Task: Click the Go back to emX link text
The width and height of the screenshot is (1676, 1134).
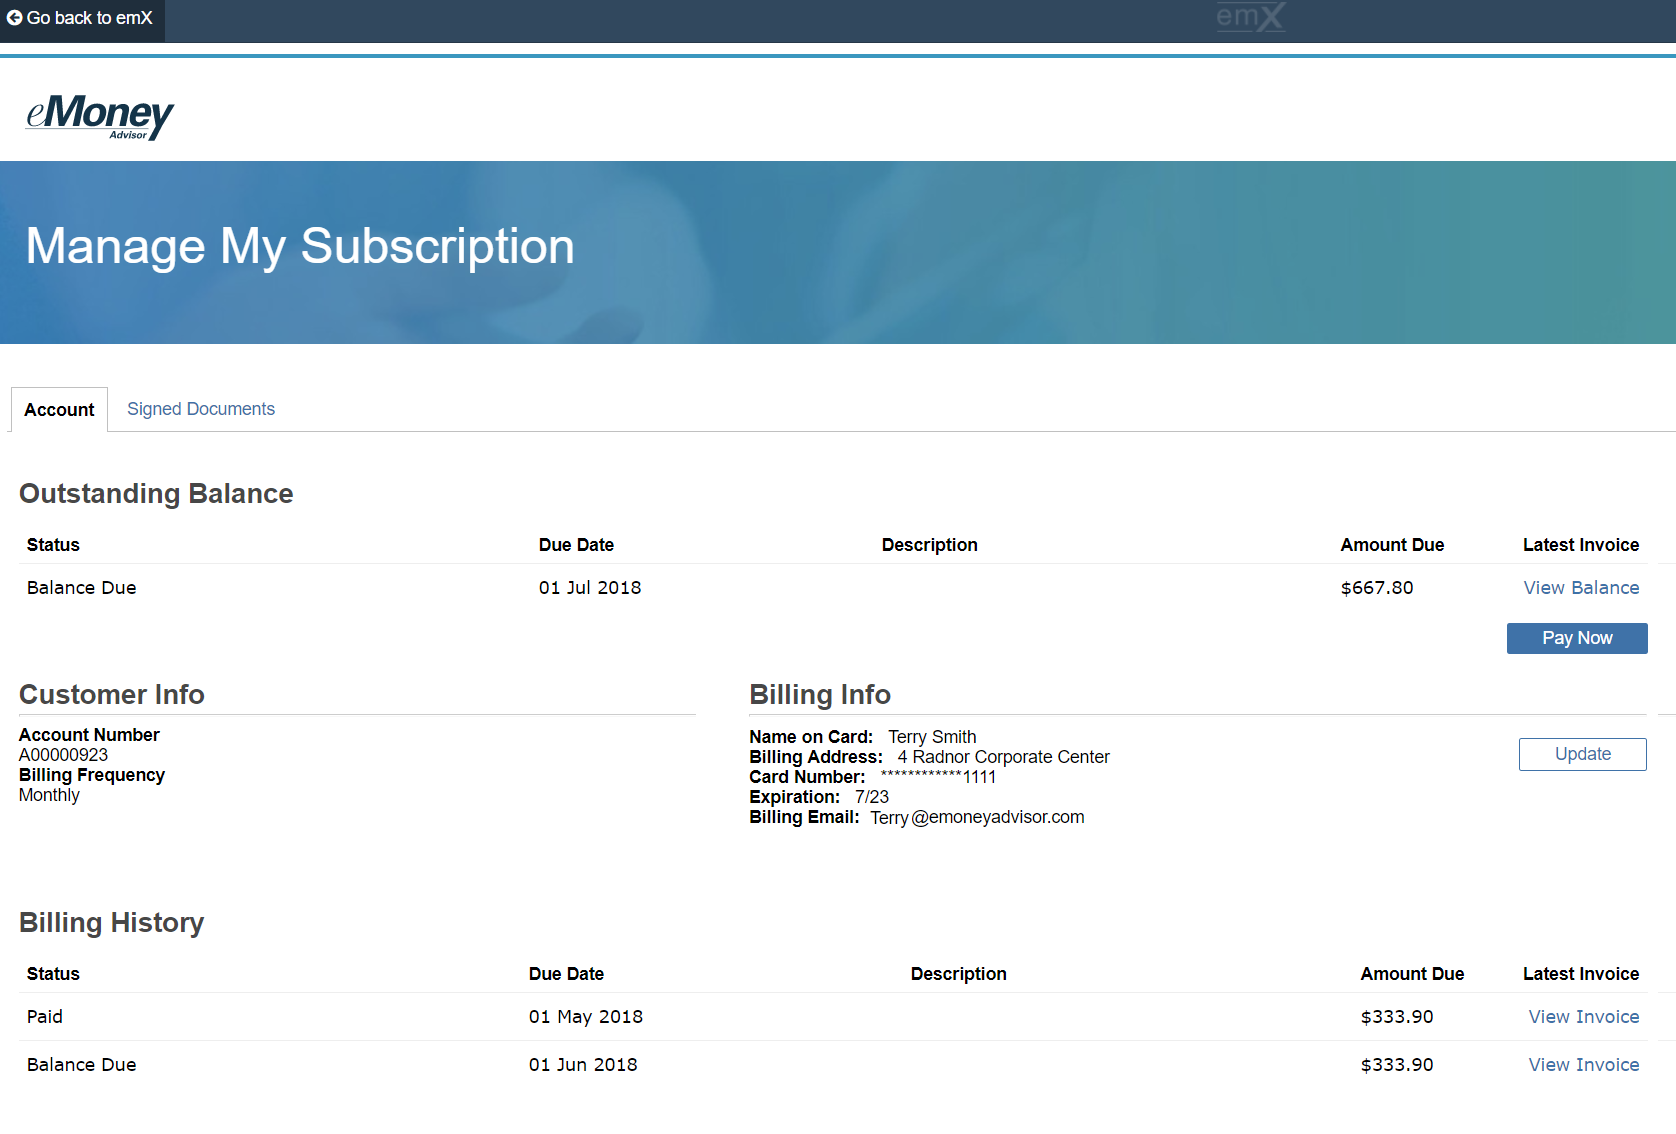Action: click(90, 18)
